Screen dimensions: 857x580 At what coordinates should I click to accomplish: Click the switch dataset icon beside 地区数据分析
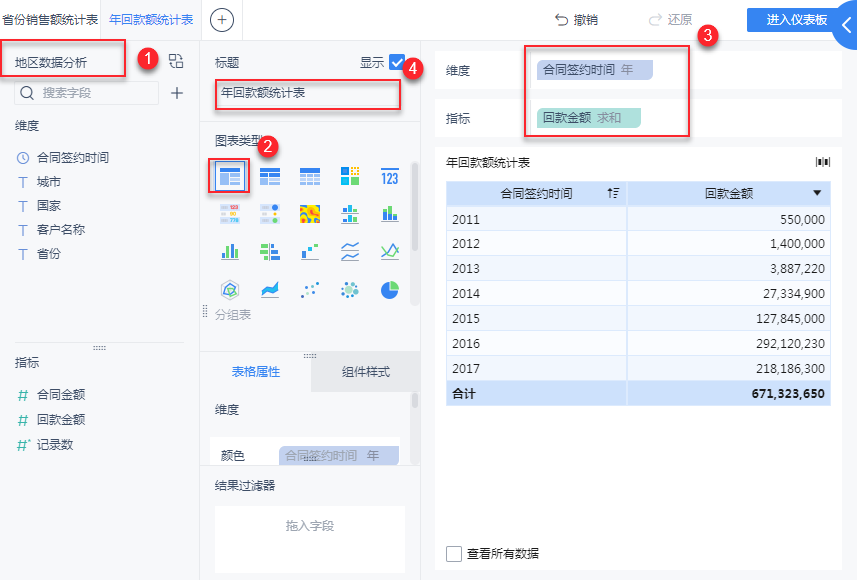tap(176, 61)
